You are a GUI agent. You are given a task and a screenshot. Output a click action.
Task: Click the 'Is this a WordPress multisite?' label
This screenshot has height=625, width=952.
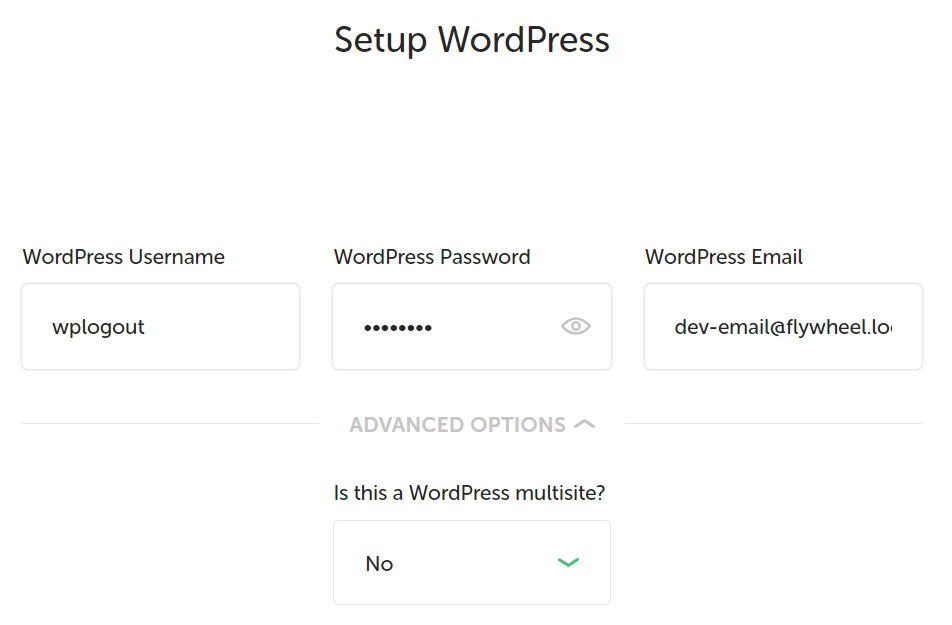[469, 493]
